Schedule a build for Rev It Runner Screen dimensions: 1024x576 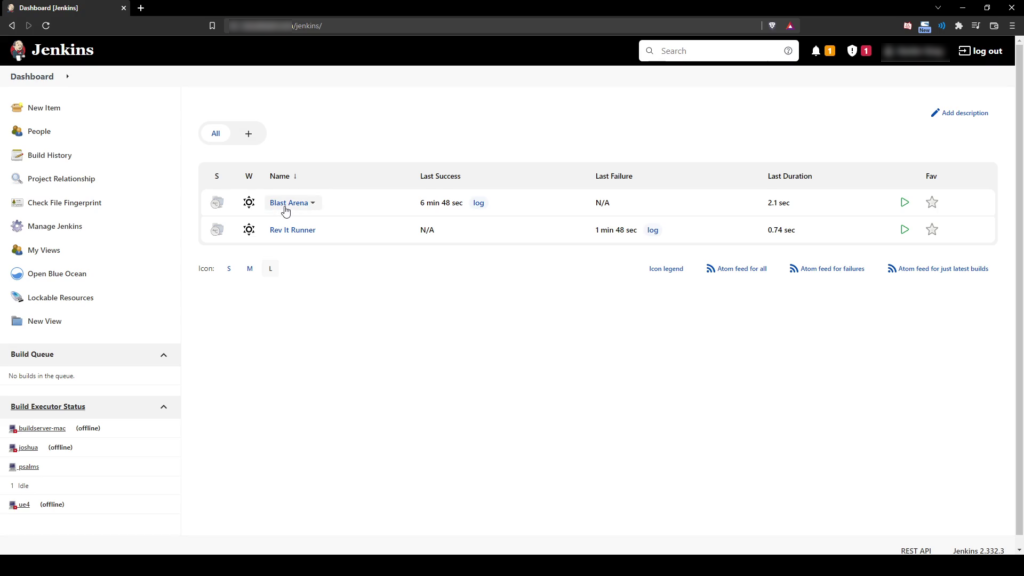904,230
